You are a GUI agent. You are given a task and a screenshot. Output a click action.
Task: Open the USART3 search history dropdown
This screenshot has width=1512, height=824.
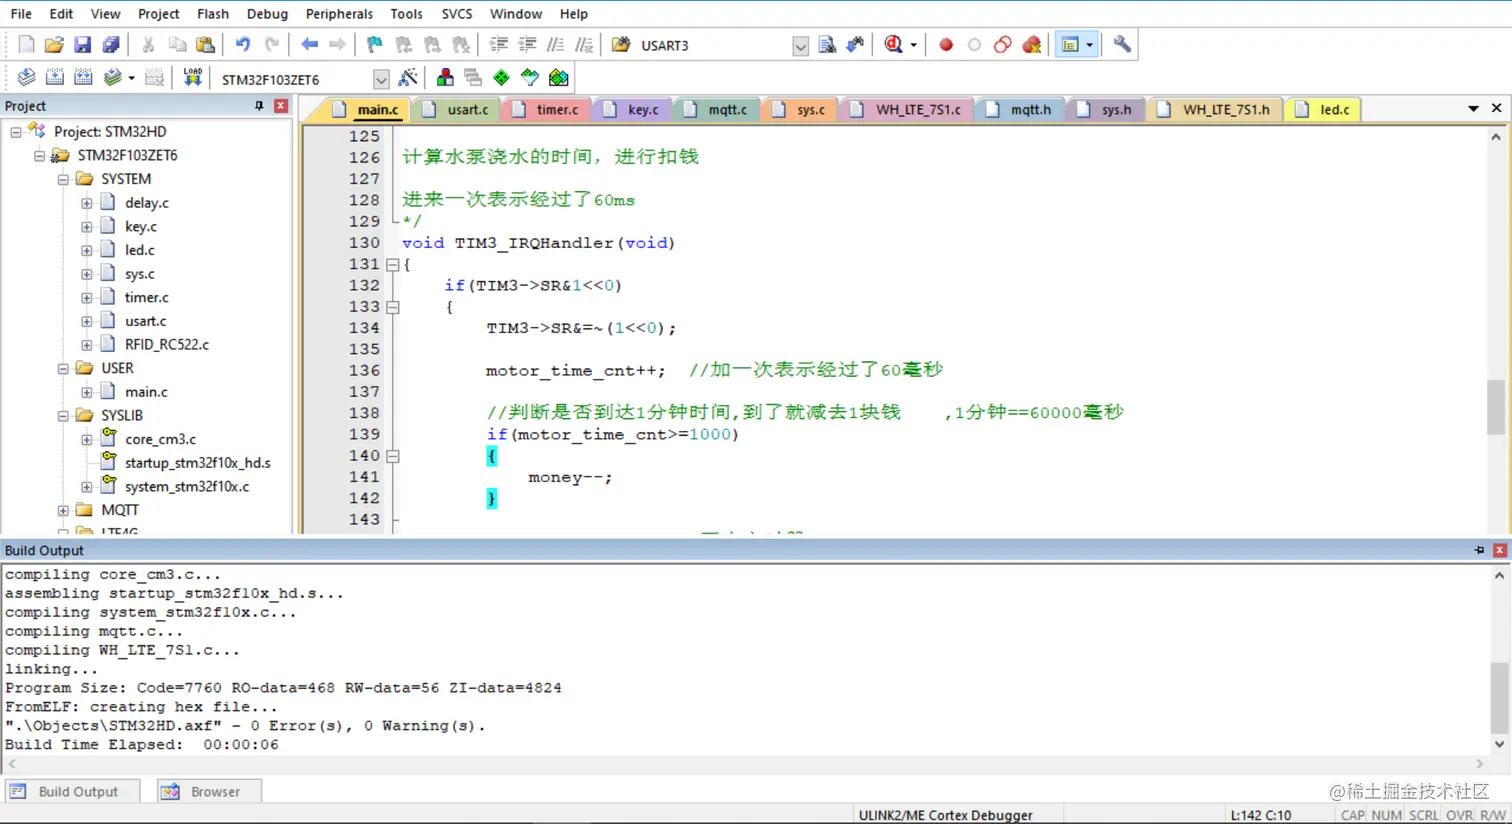800,45
